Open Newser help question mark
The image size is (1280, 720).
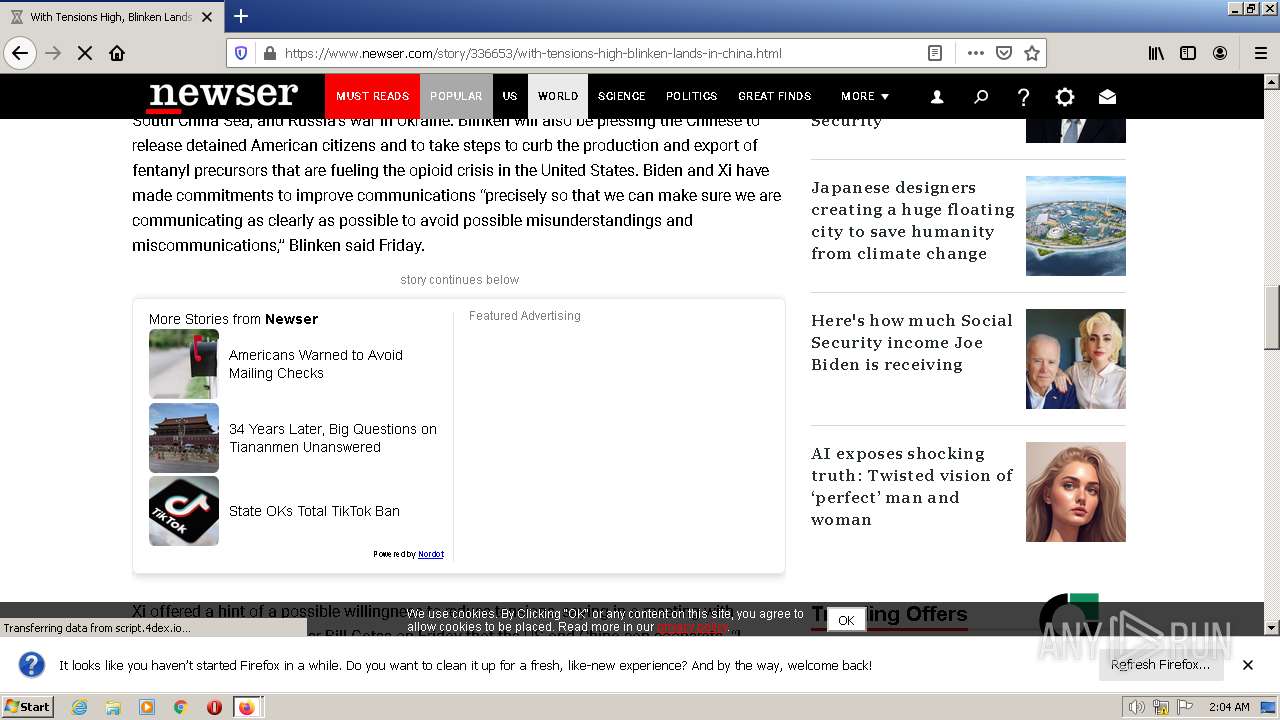coord(1023,97)
